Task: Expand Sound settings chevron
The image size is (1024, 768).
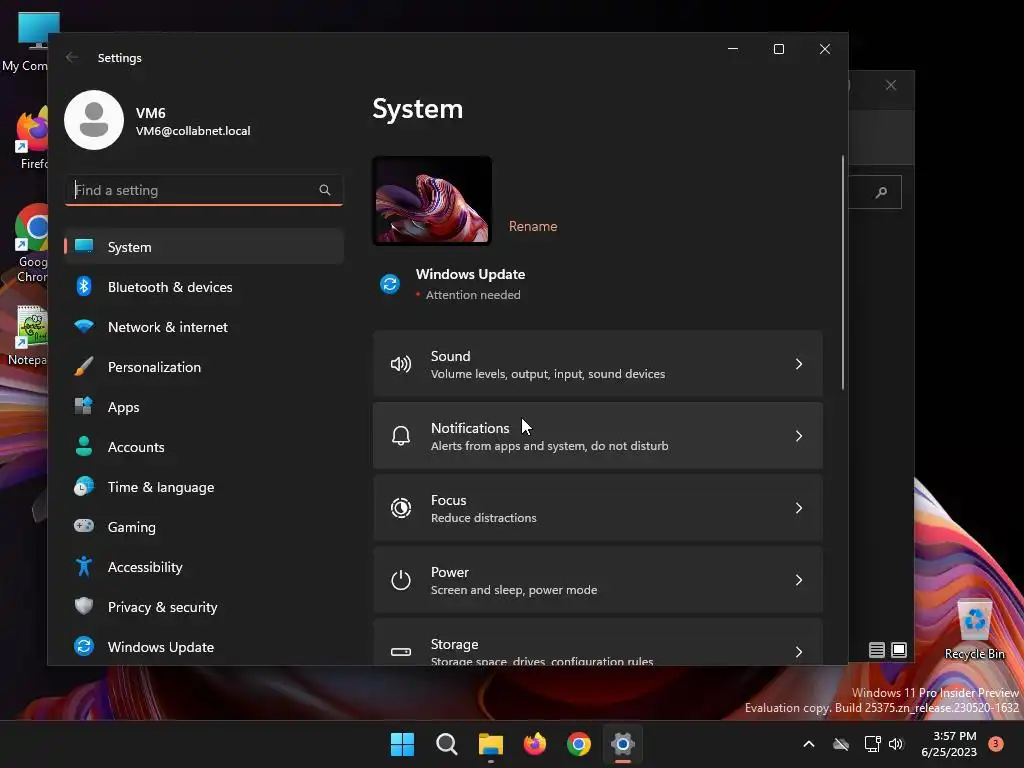Action: pos(799,364)
